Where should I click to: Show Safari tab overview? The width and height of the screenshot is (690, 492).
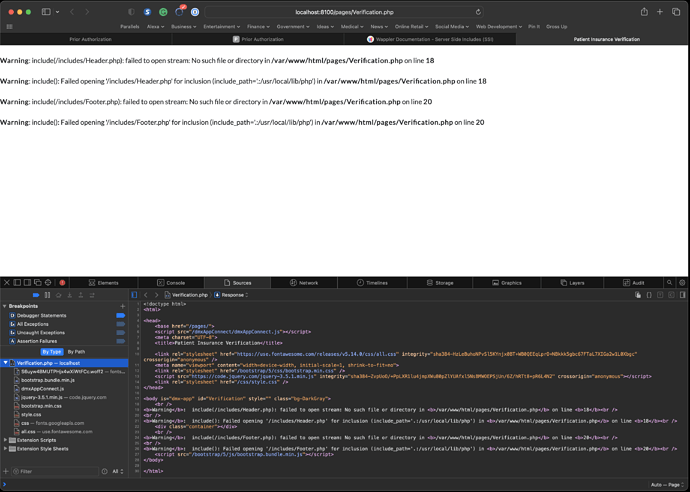click(676, 12)
